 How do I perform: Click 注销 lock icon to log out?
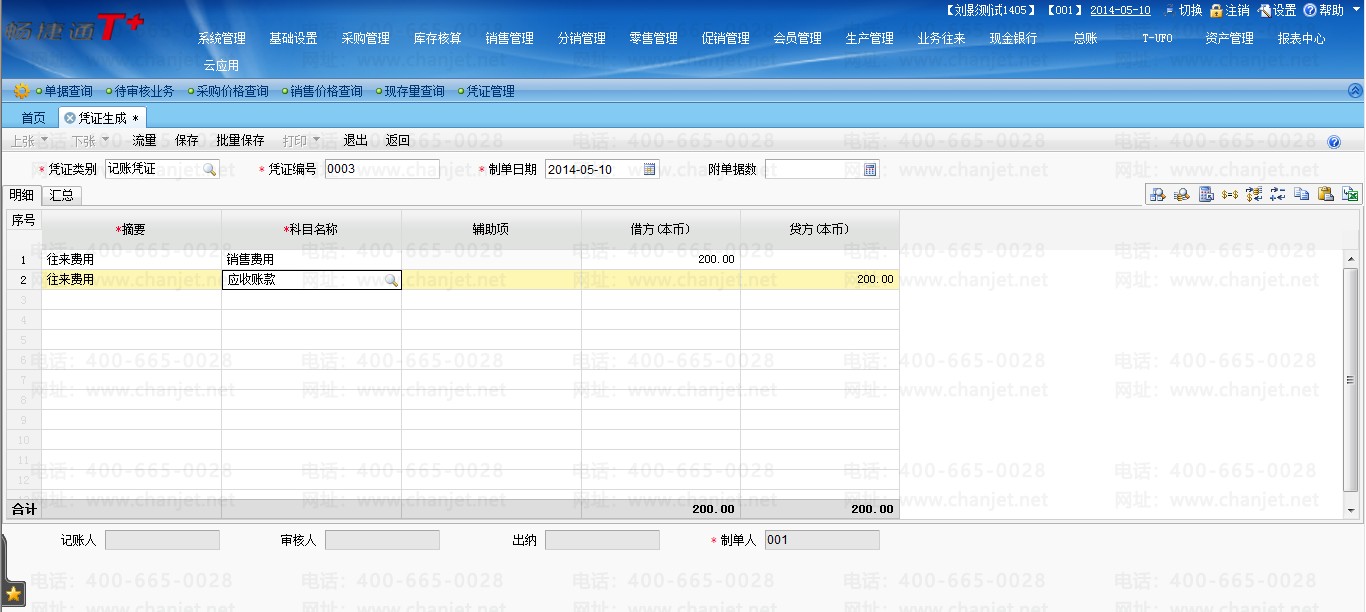coord(1216,10)
